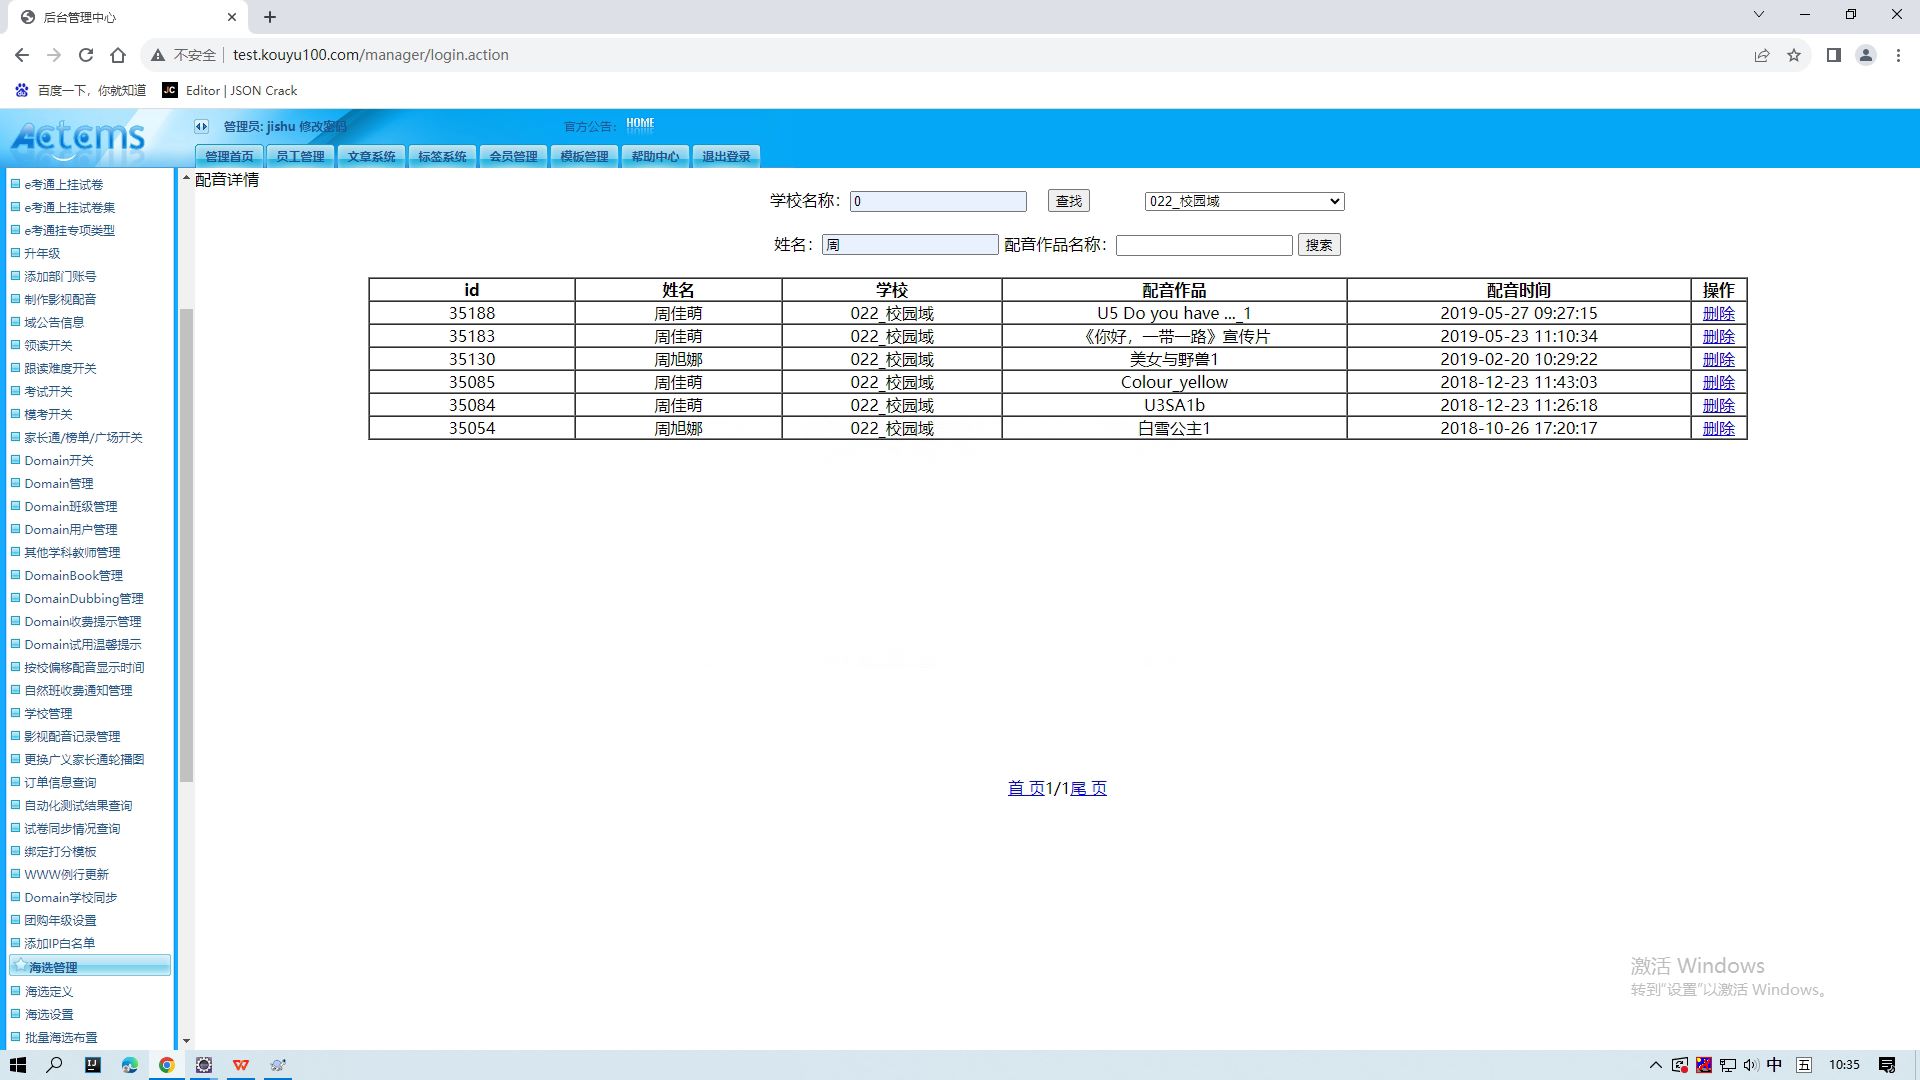Bookmark this page with the star icon
Image resolution: width=1920 pixels, height=1080 pixels.
pyautogui.click(x=1794, y=55)
